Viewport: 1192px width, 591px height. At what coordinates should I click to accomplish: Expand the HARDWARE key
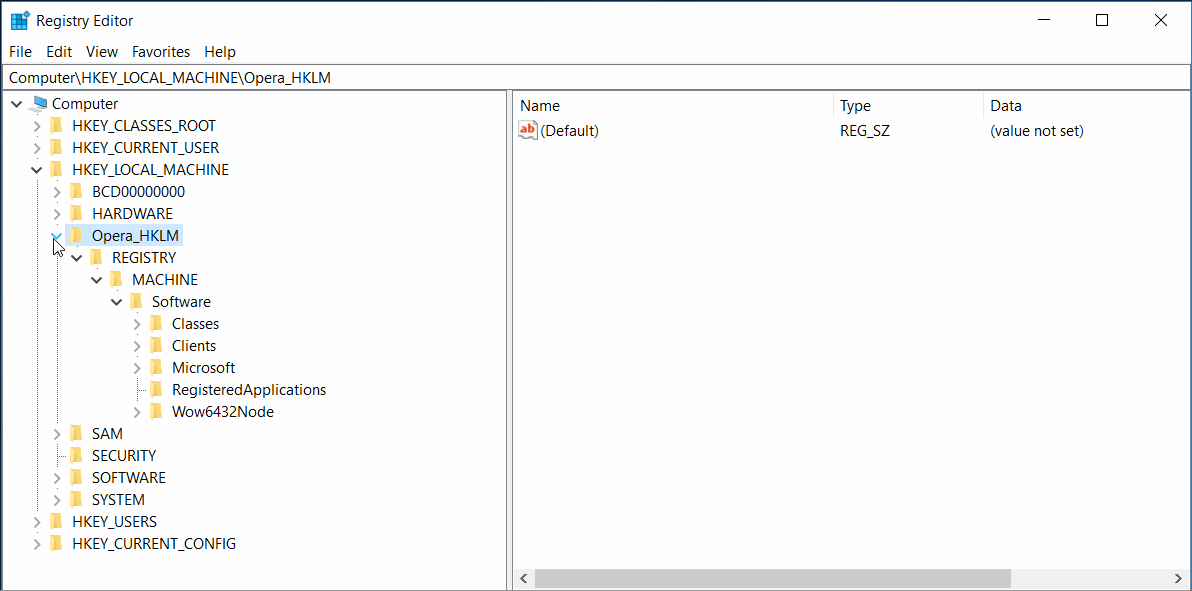57,214
